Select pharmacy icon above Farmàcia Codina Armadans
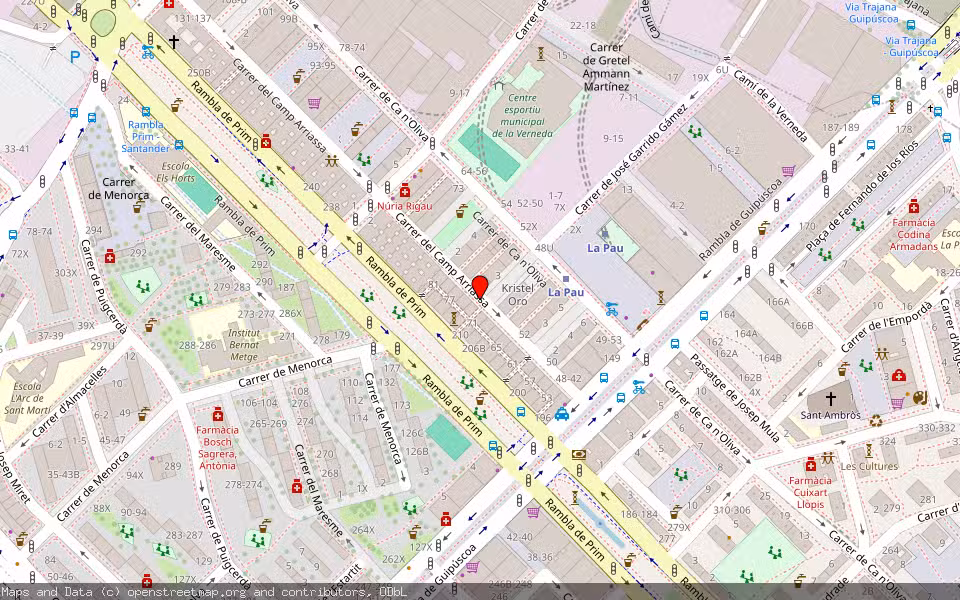 tap(913, 206)
